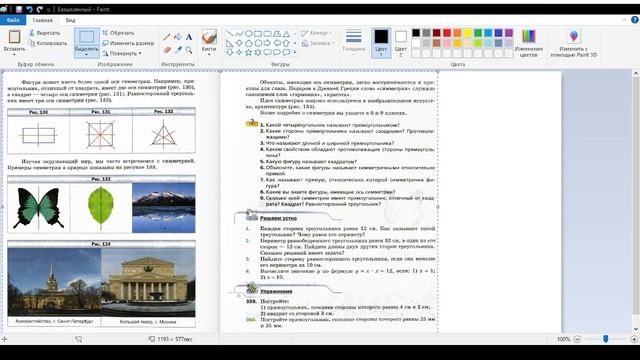Open Изменить с помощью Paint 3D
This screenshot has height=360, width=640.
click(x=573, y=43)
